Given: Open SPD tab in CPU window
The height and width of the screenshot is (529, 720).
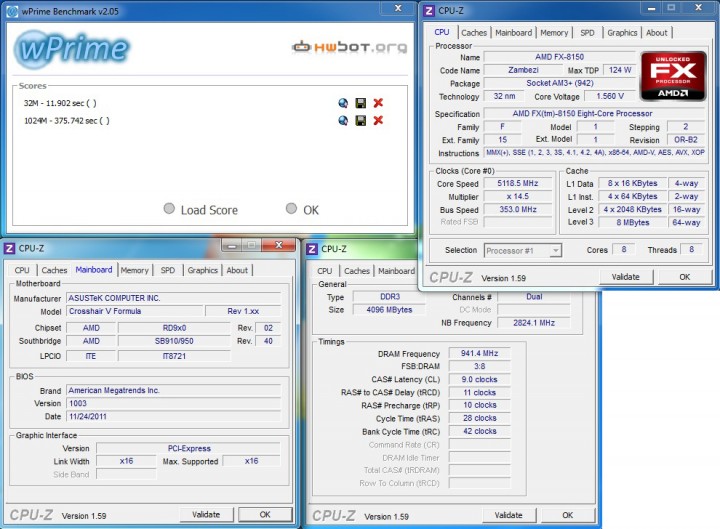Looking at the screenshot, I should [x=587, y=33].
